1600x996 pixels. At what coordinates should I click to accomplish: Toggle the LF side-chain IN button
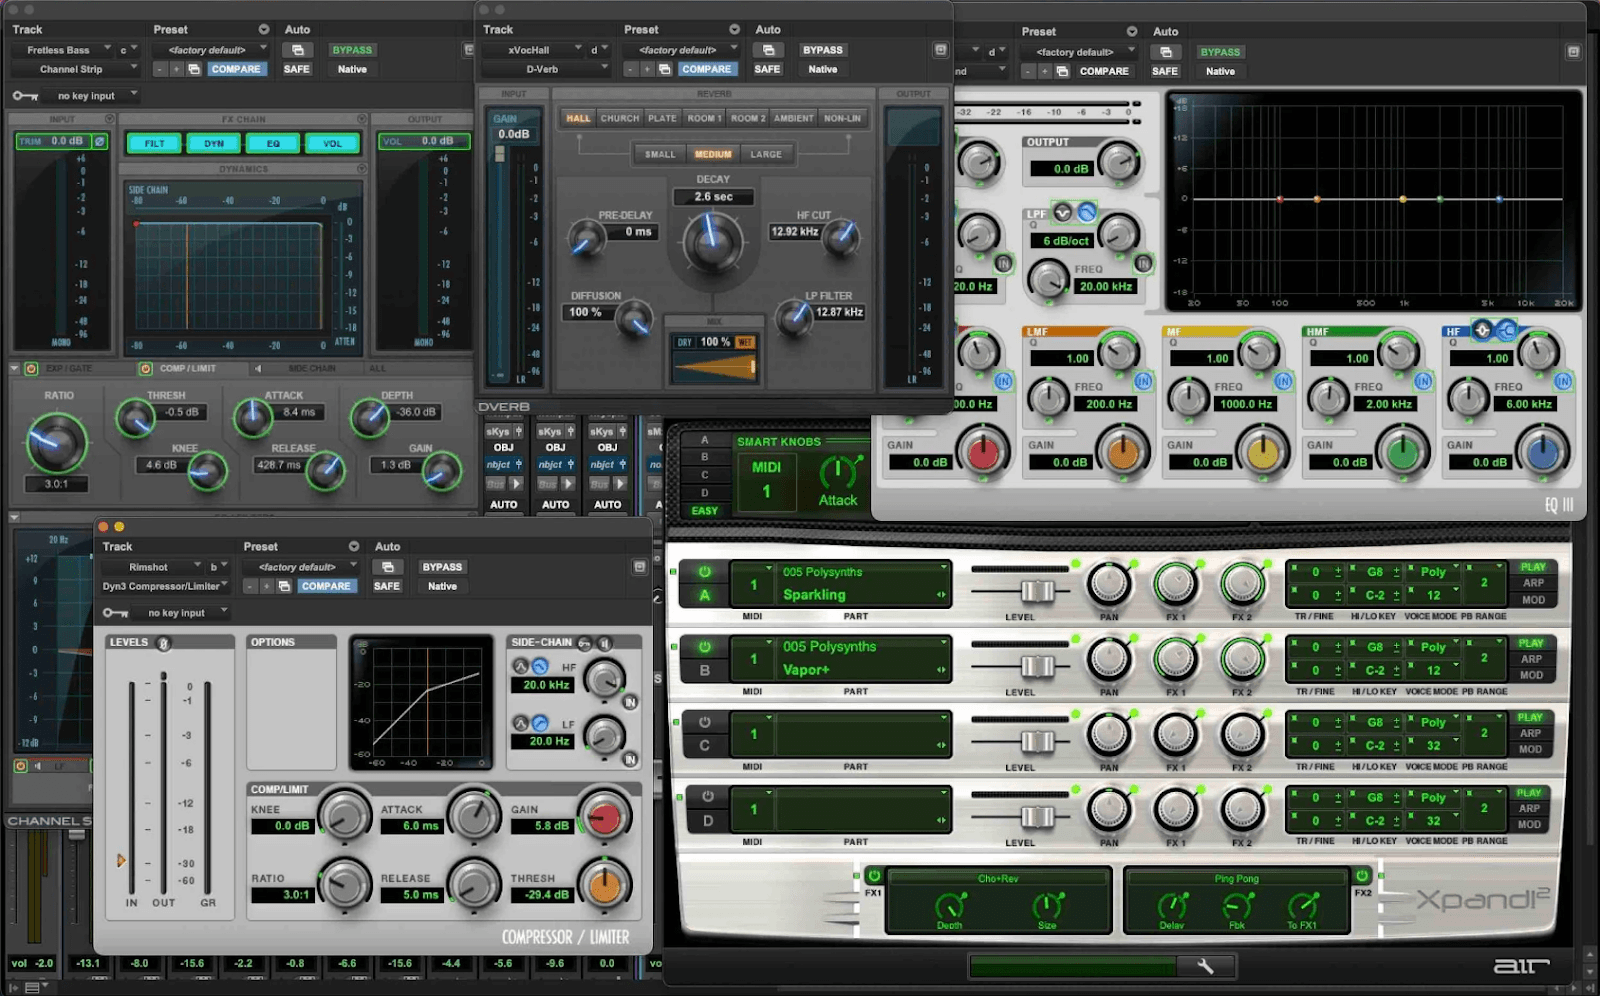[630, 760]
